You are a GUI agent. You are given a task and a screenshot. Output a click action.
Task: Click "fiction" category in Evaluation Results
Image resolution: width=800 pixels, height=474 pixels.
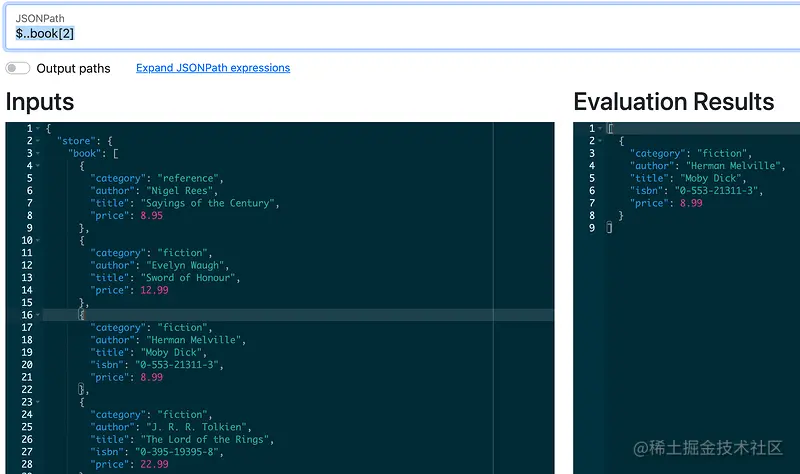(721, 154)
